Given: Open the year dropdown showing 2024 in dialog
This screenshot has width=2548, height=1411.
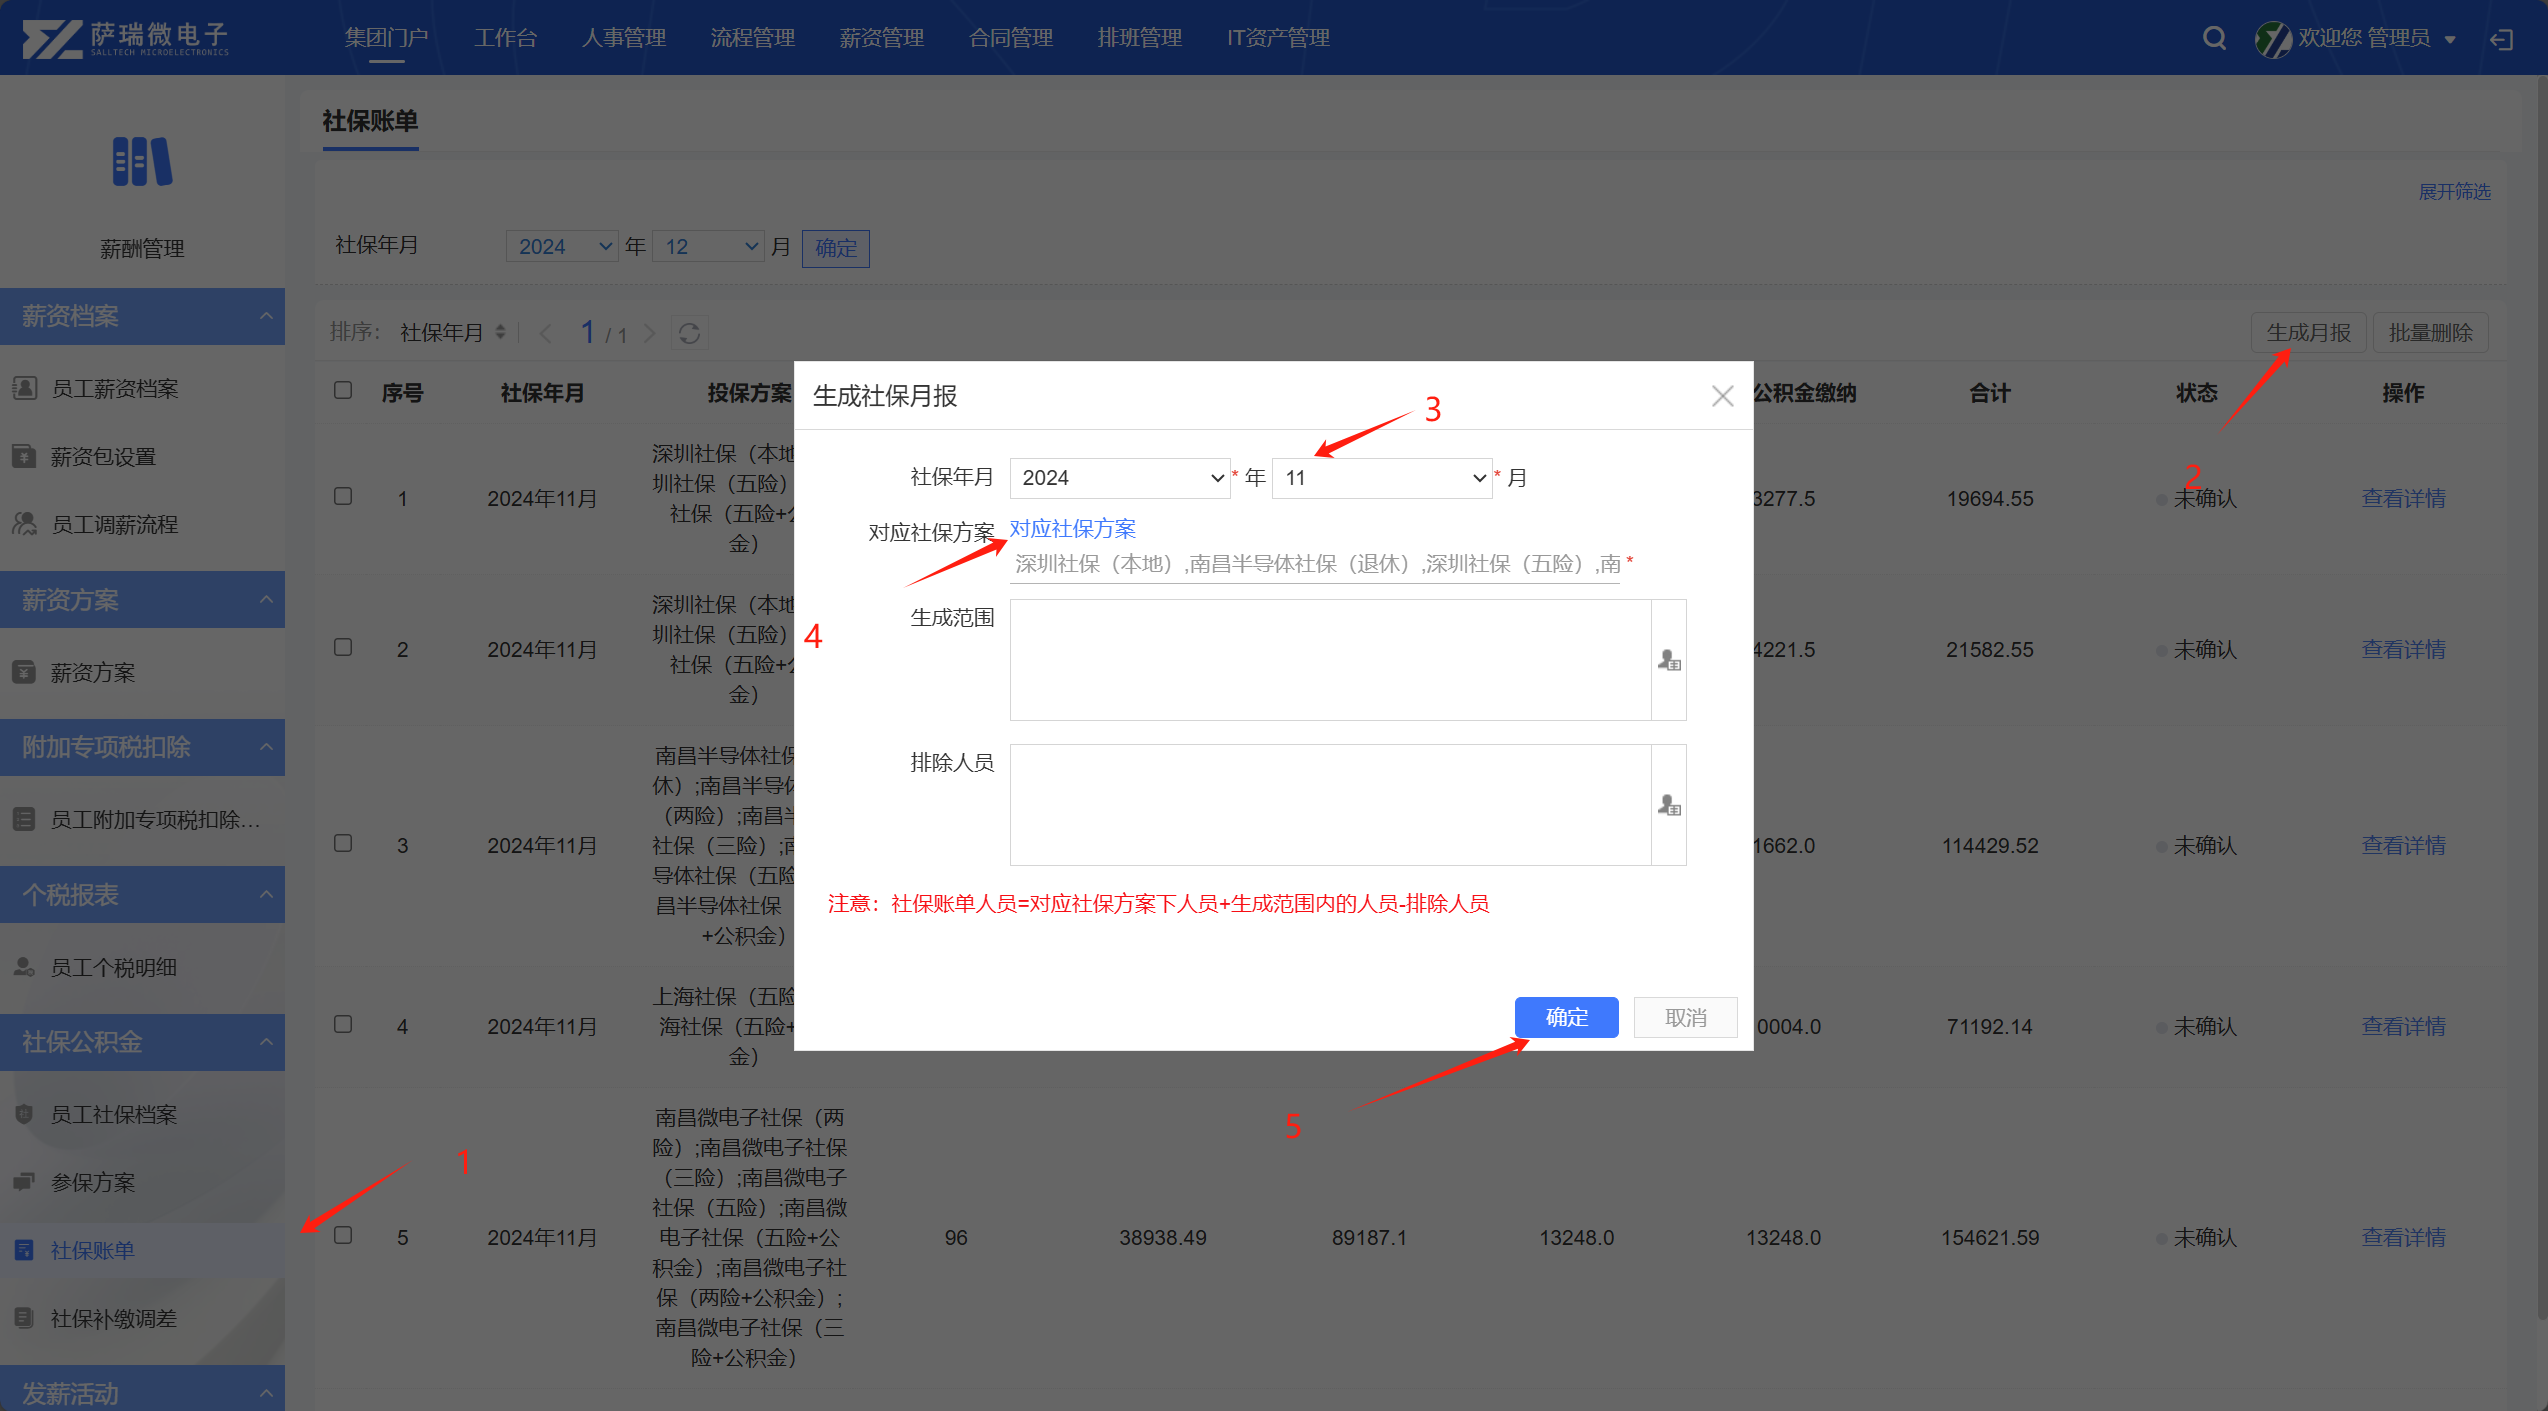Looking at the screenshot, I should [1119, 478].
